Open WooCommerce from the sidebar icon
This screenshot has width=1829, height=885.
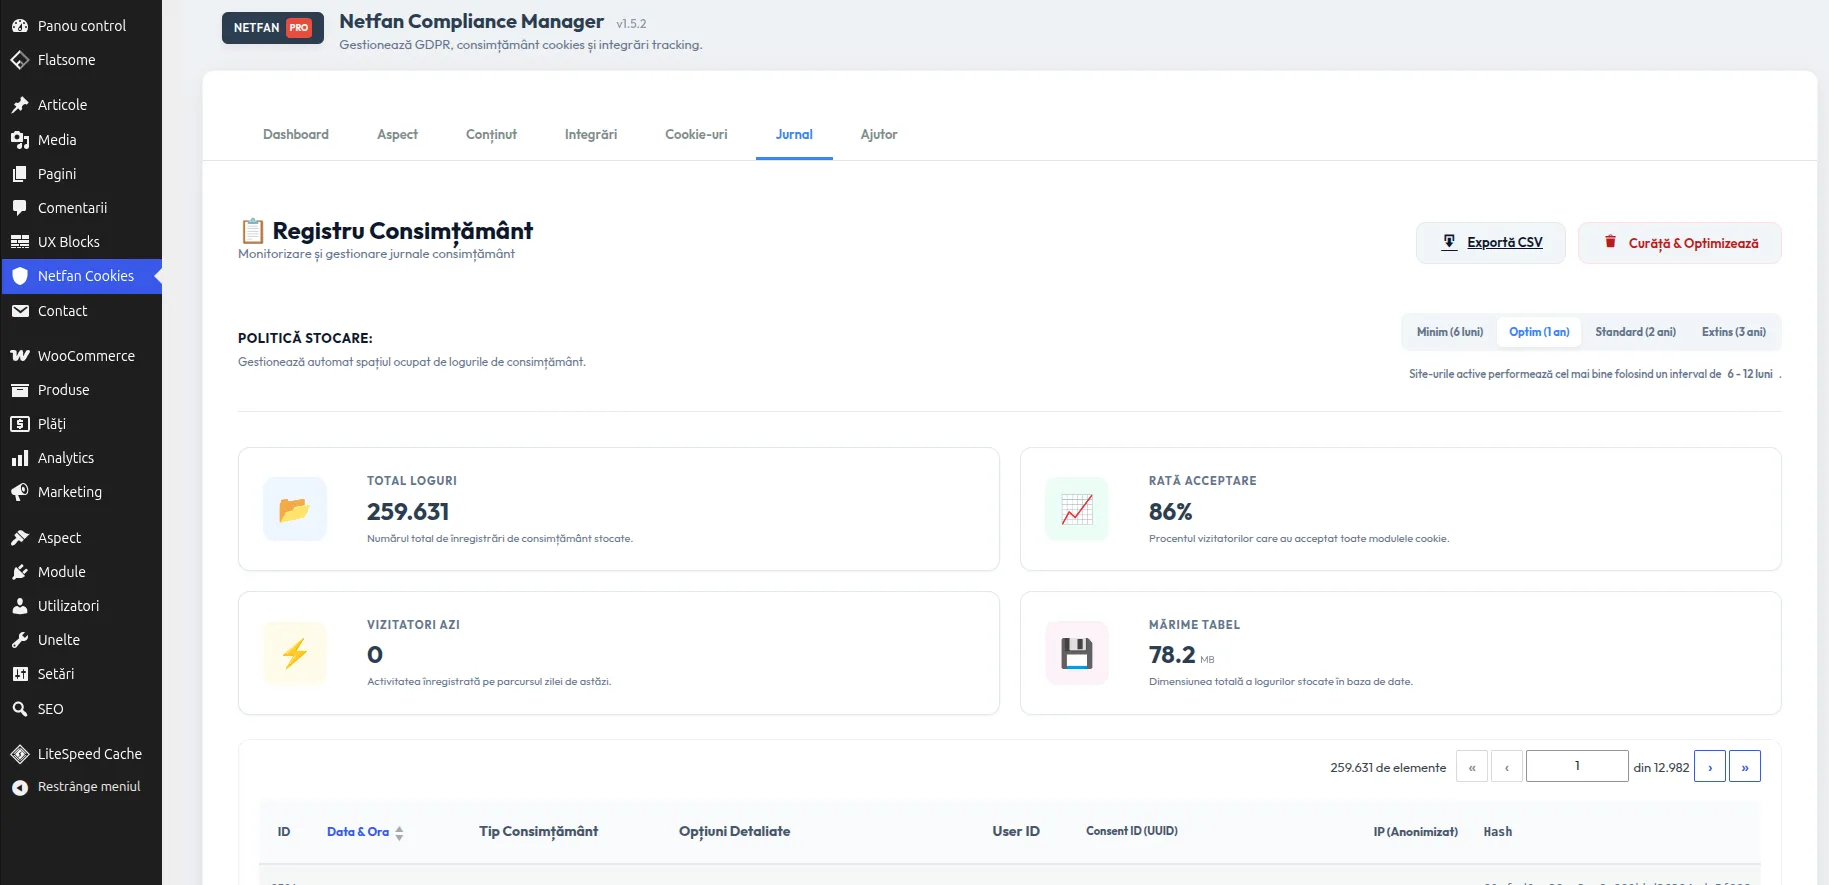[x=20, y=356]
